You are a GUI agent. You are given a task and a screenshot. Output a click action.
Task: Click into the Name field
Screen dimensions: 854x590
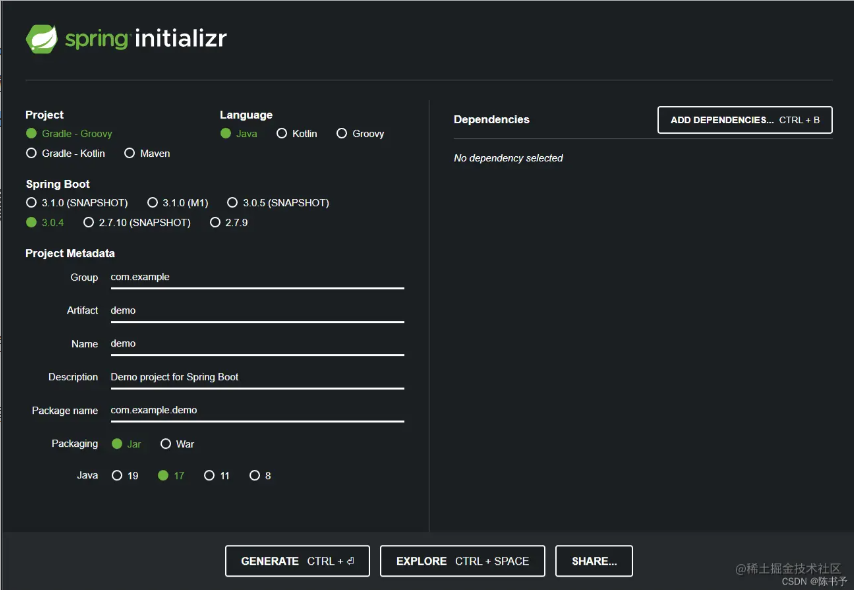257,344
